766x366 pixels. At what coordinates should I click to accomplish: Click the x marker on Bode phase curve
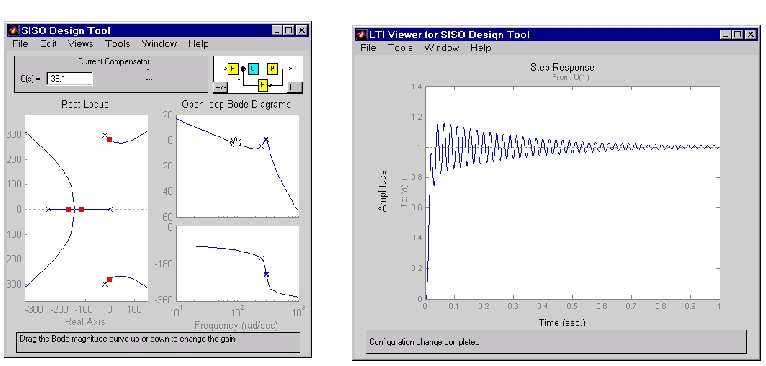point(266,274)
